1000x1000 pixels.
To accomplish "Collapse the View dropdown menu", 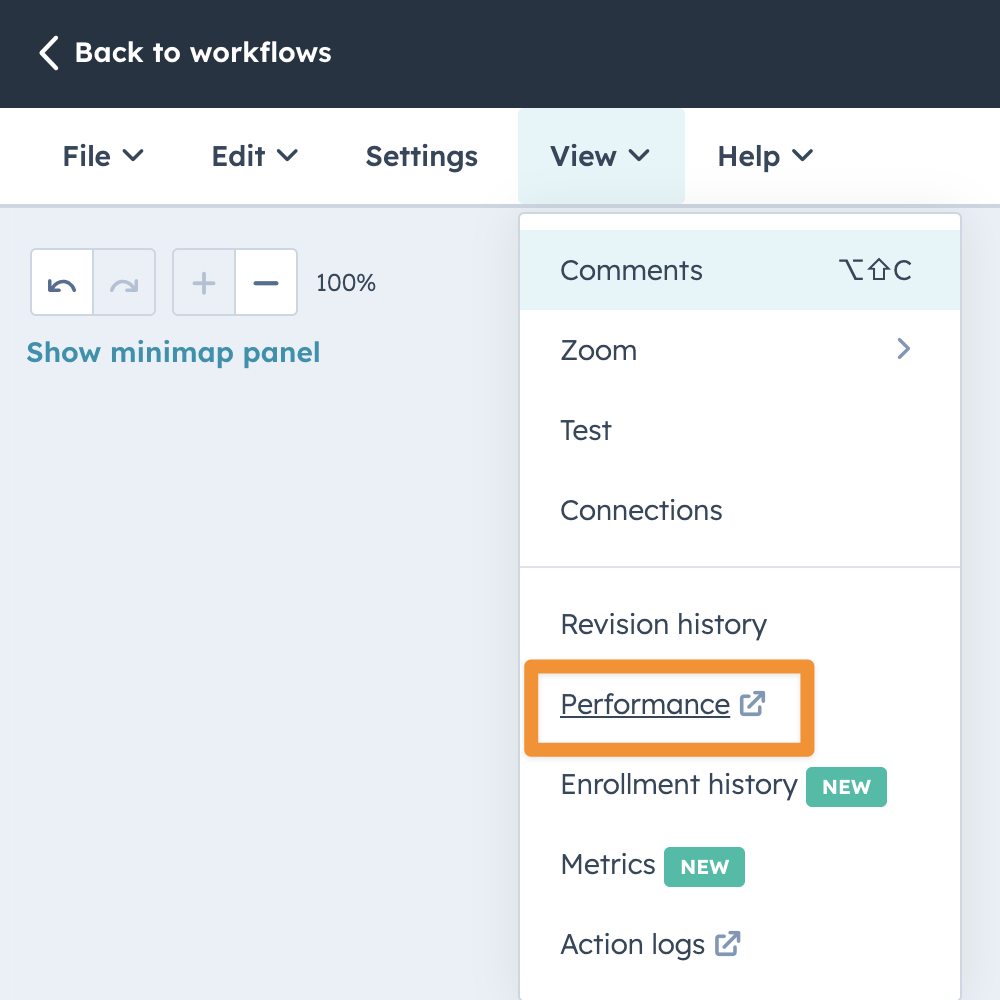I will tap(600, 156).
